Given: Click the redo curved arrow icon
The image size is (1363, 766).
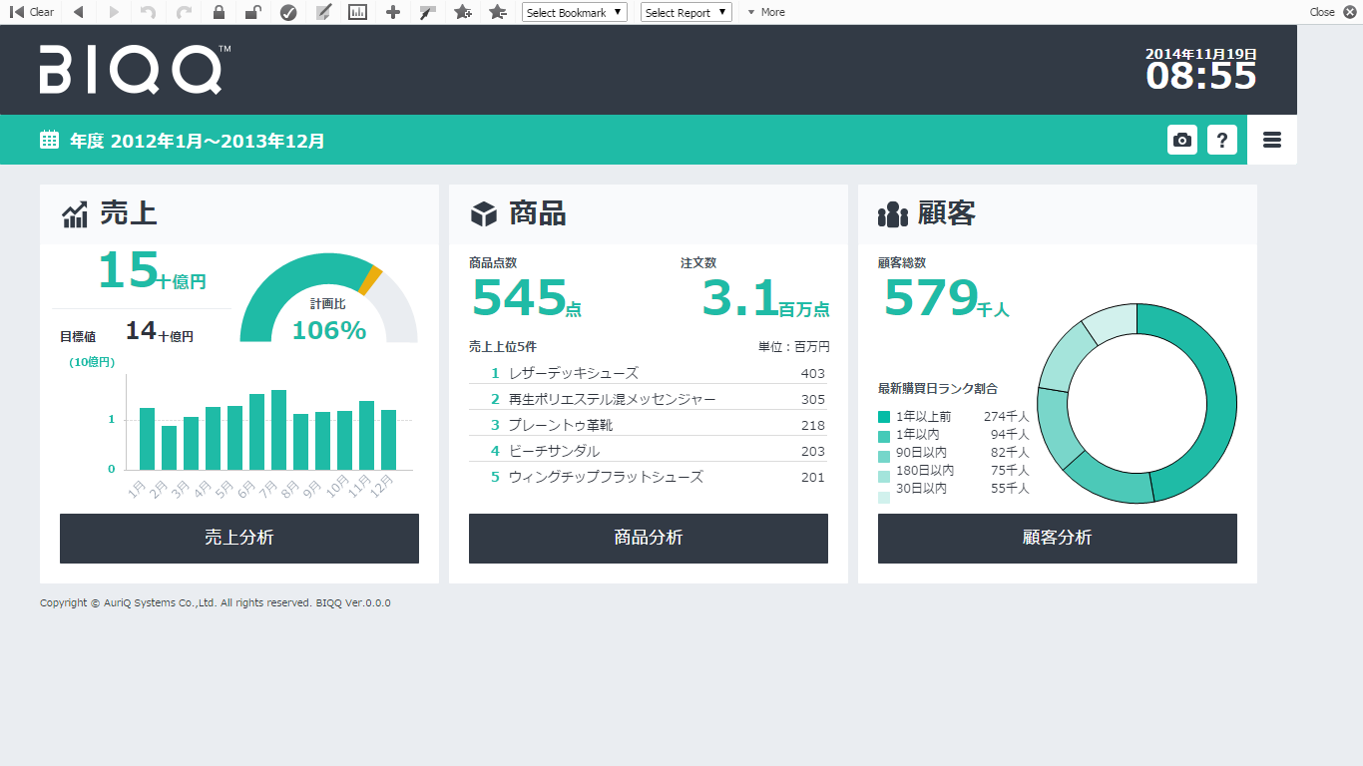Looking at the screenshot, I should tap(183, 12).
